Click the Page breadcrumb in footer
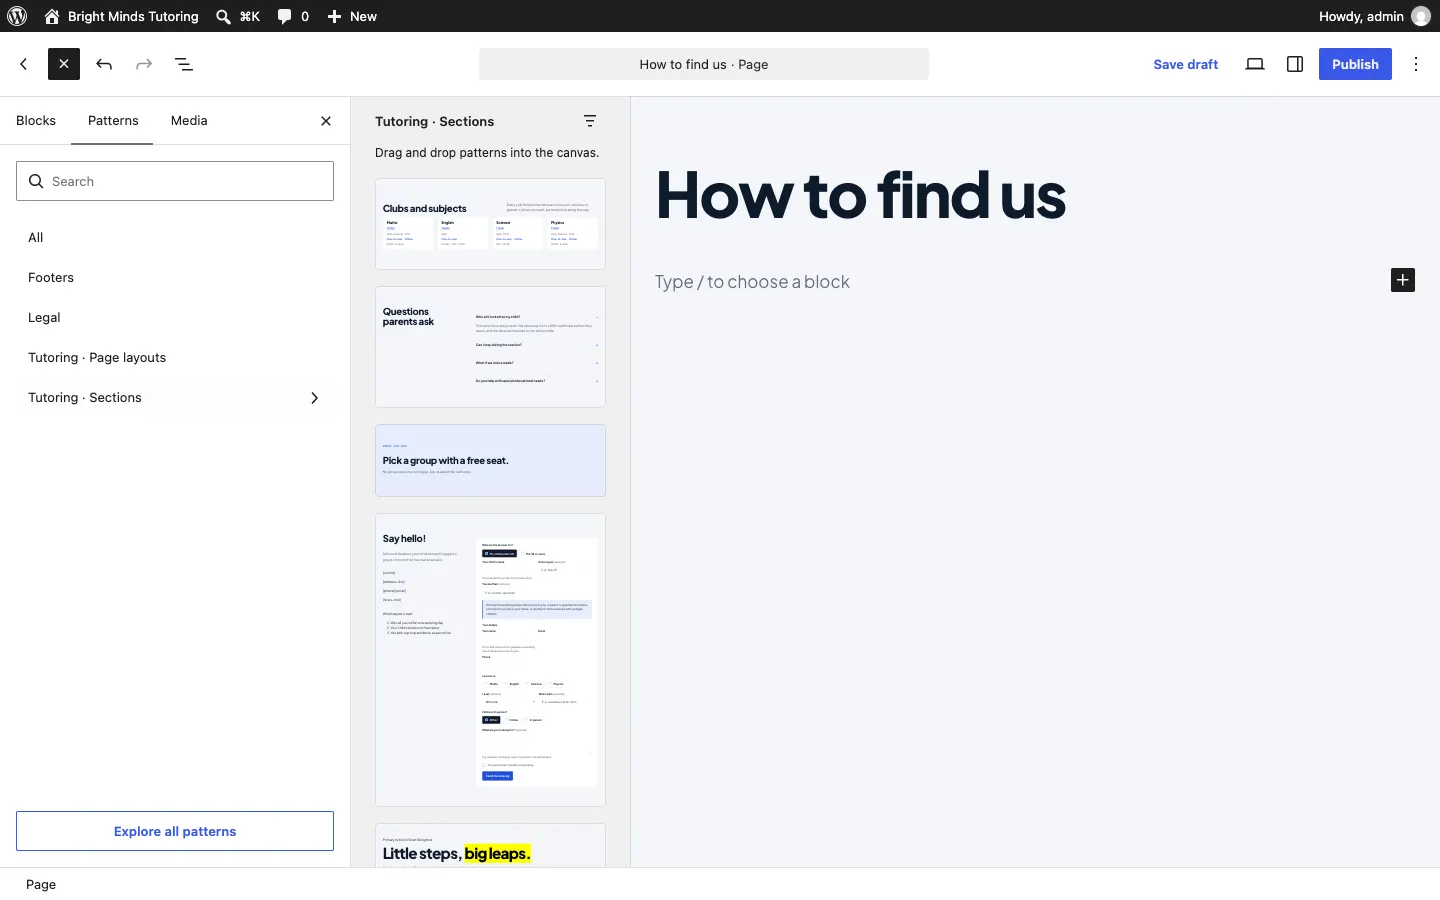 coord(41,884)
